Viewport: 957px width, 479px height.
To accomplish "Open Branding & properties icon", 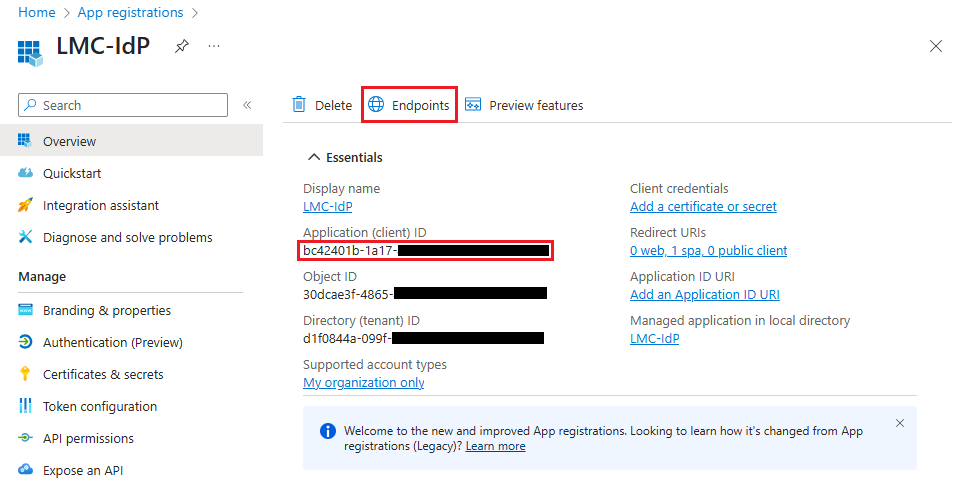I will click(26, 310).
